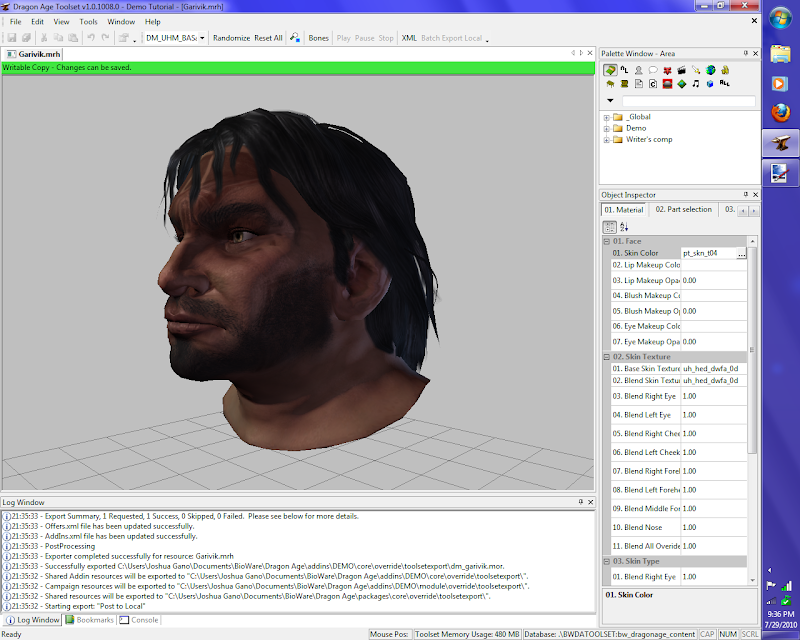The image size is (800, 640).
Task: Sort properties alphabetically in Object Inspector
Action: [x=624, y=228]
